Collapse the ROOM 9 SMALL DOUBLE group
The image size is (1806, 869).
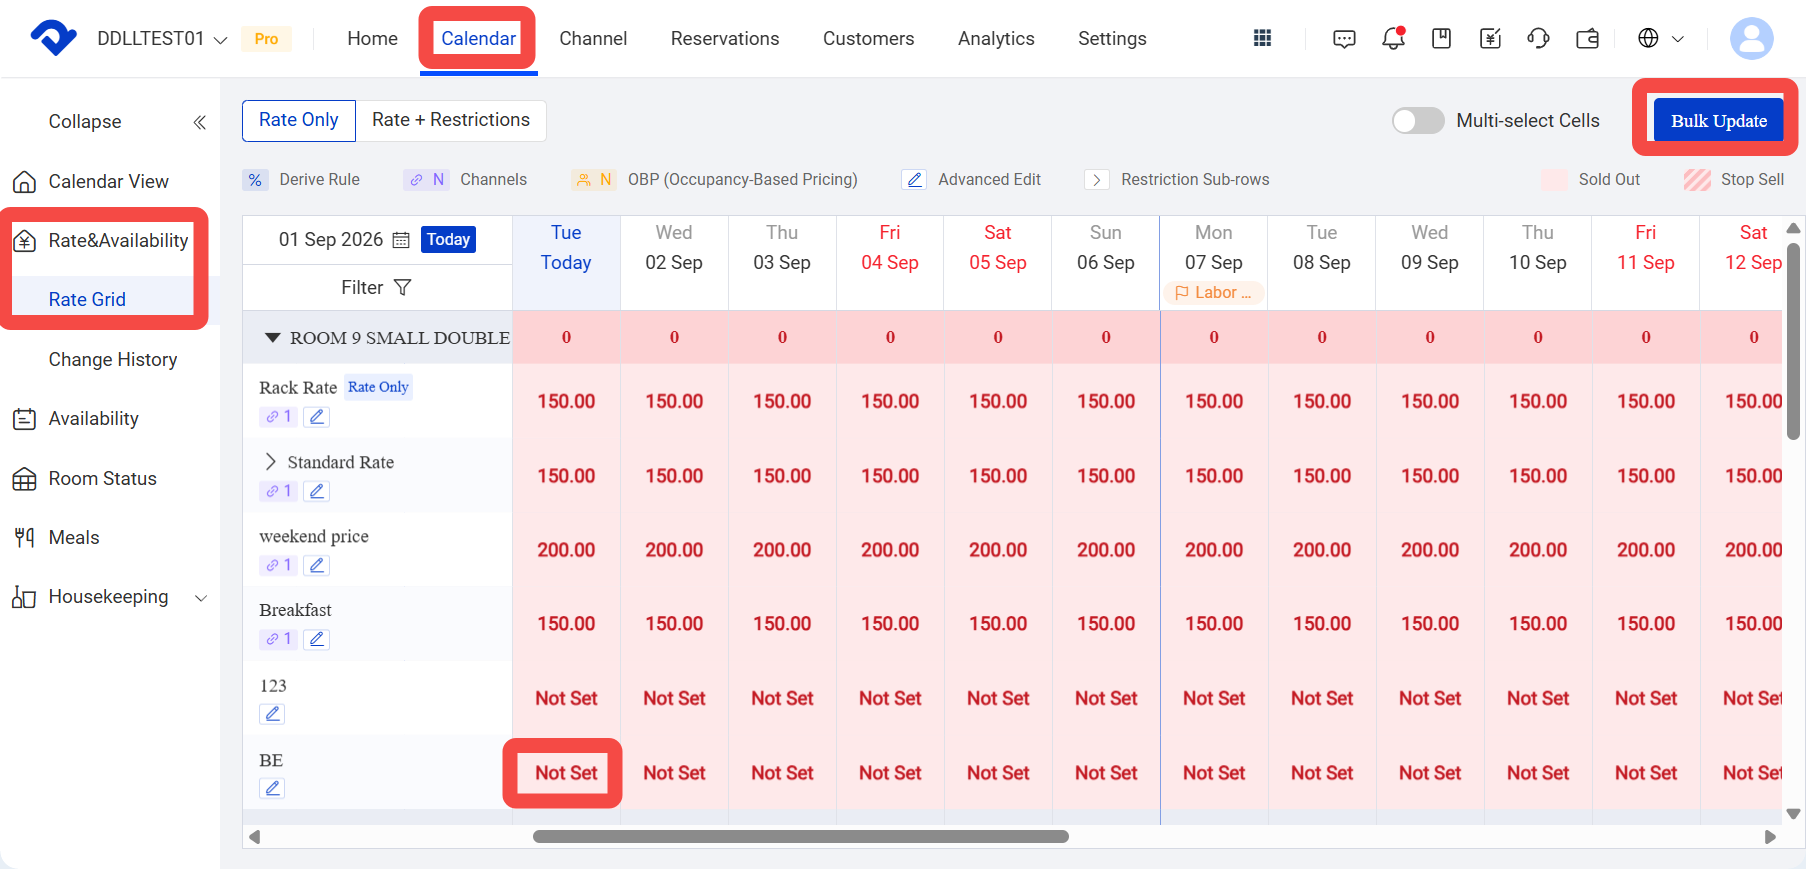(272, 338)
